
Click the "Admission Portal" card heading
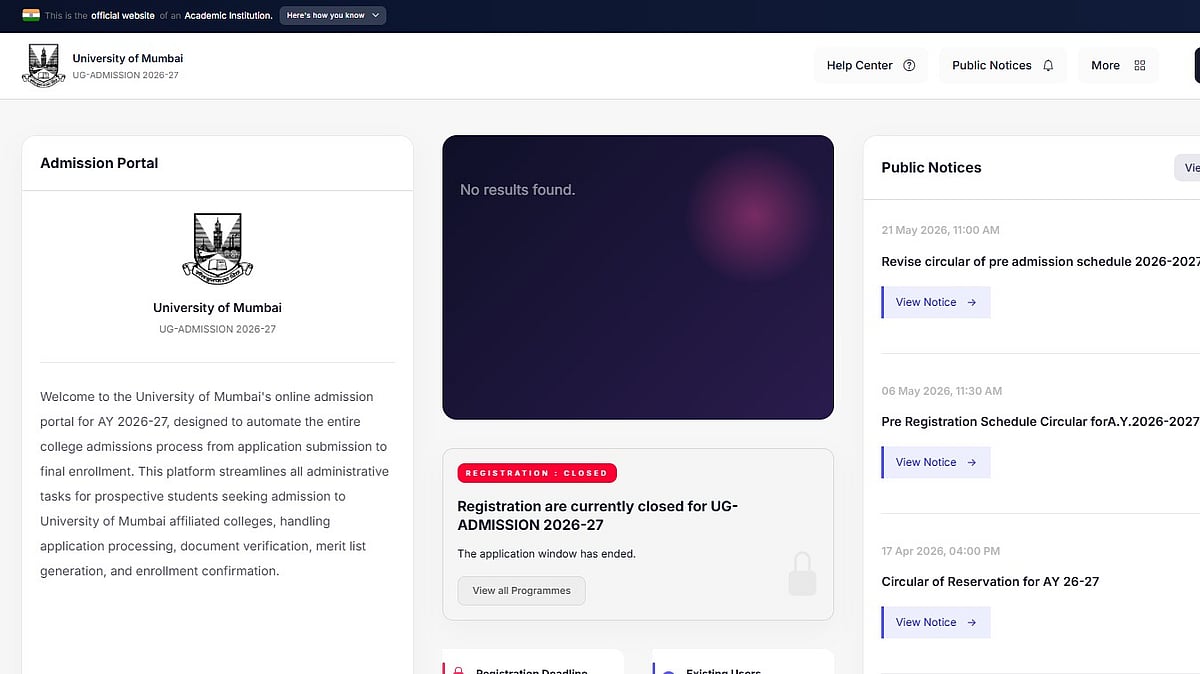pyautogui.click(x=99, y=163)
